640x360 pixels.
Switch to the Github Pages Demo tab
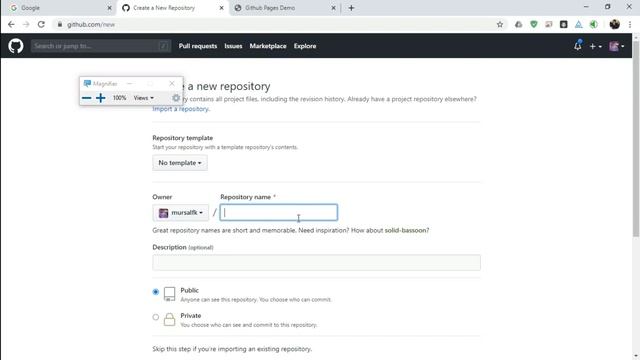click(285, 8)
